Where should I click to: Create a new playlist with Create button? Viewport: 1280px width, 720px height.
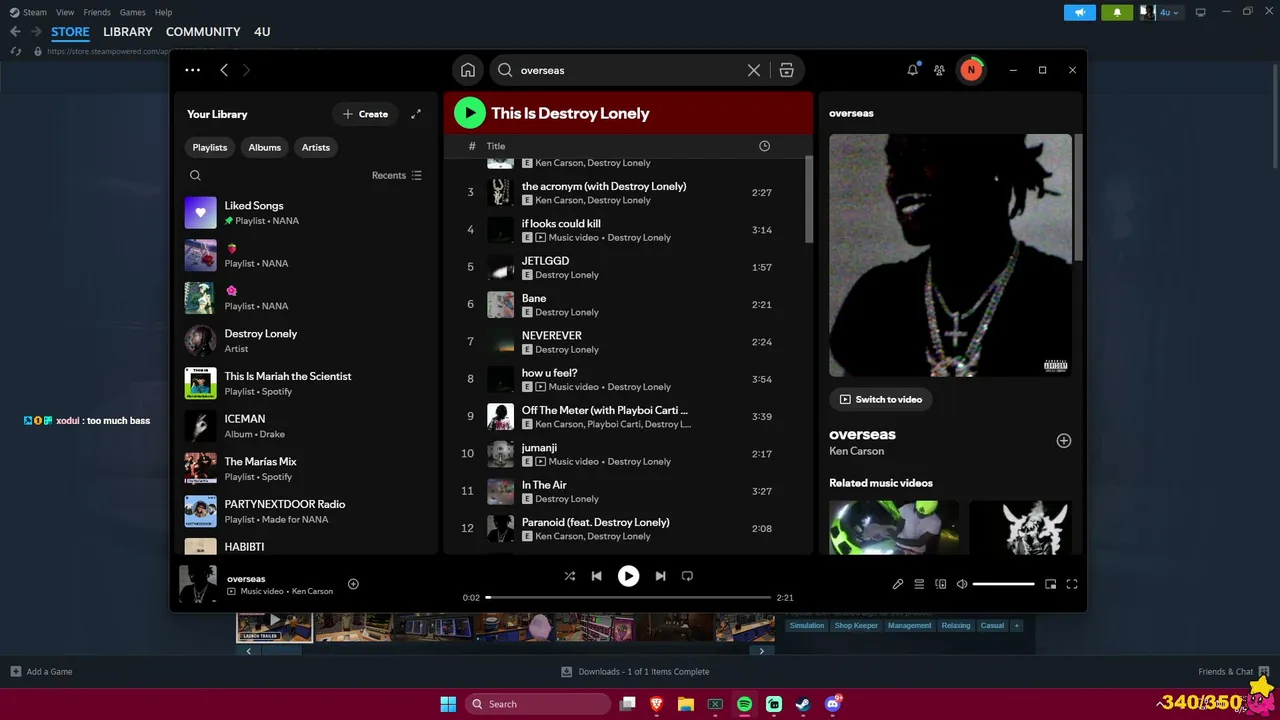[x=365, y=114]
